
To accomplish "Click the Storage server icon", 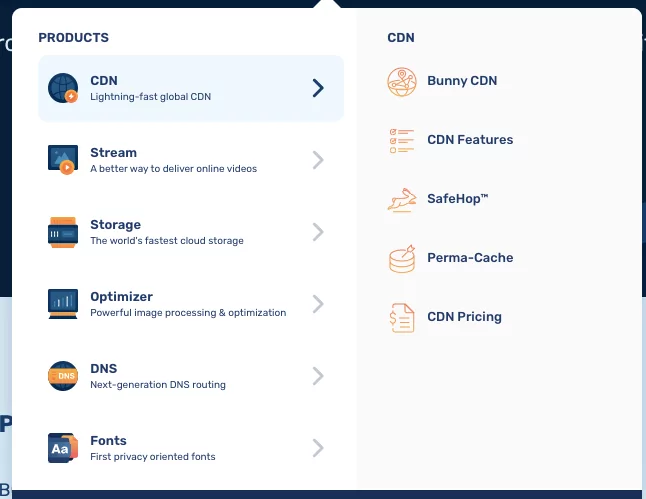I will pos(63,232).
